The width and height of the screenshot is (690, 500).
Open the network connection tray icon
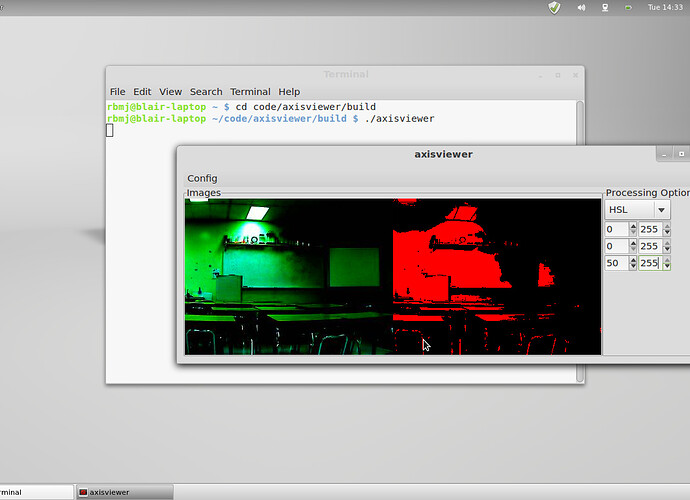click(x=605, y=7)
